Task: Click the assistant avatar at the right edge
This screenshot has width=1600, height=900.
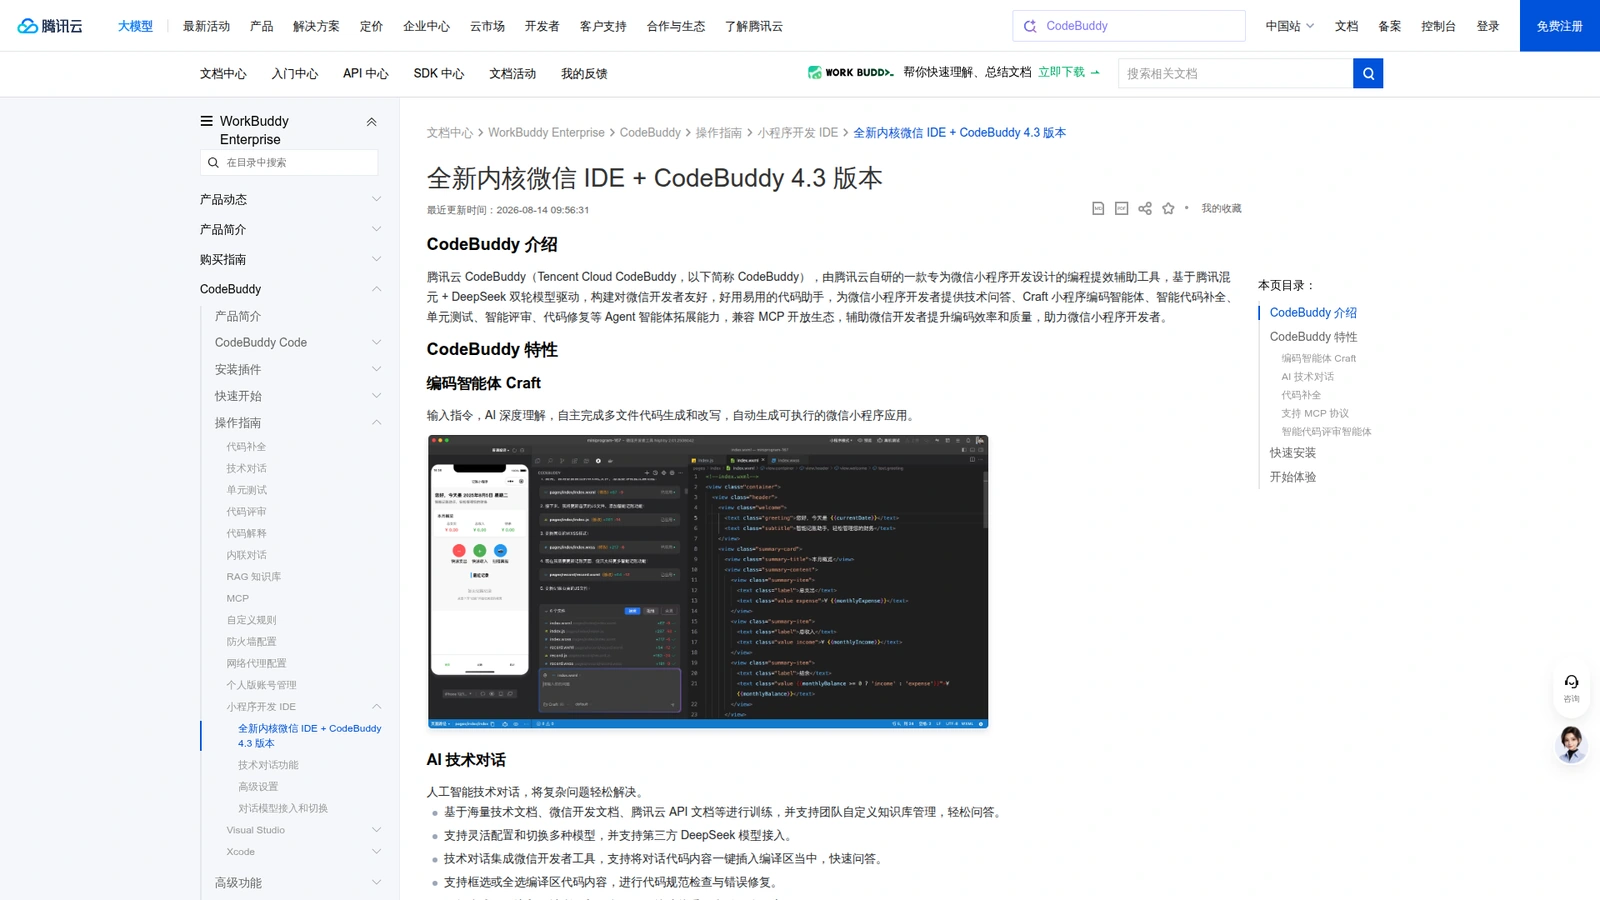Action: [1571, 745]
